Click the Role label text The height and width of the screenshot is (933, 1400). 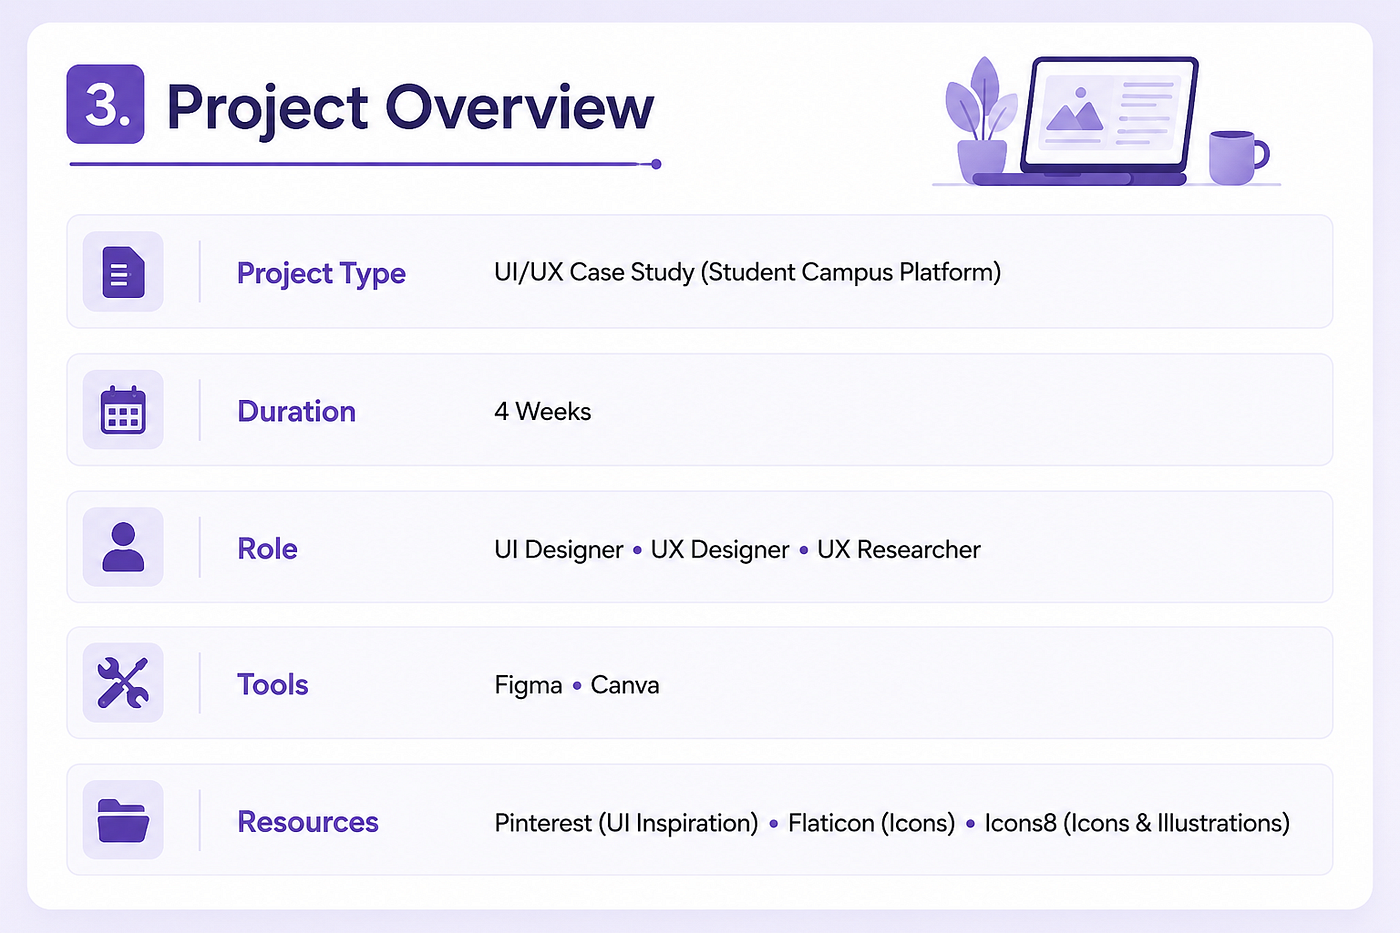[x=267, y=548]
